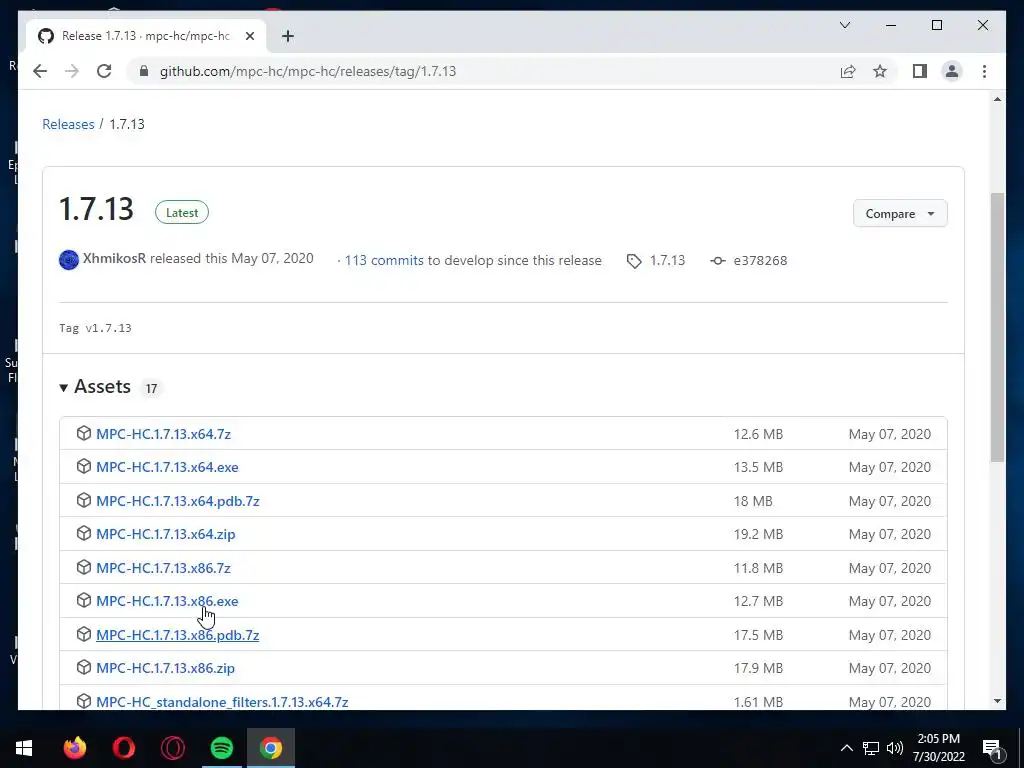Image resolution: width=1024 pixels, height=768 pixels.
Task: Click package icon beside x64.exe asset
Action: [84, 466]
